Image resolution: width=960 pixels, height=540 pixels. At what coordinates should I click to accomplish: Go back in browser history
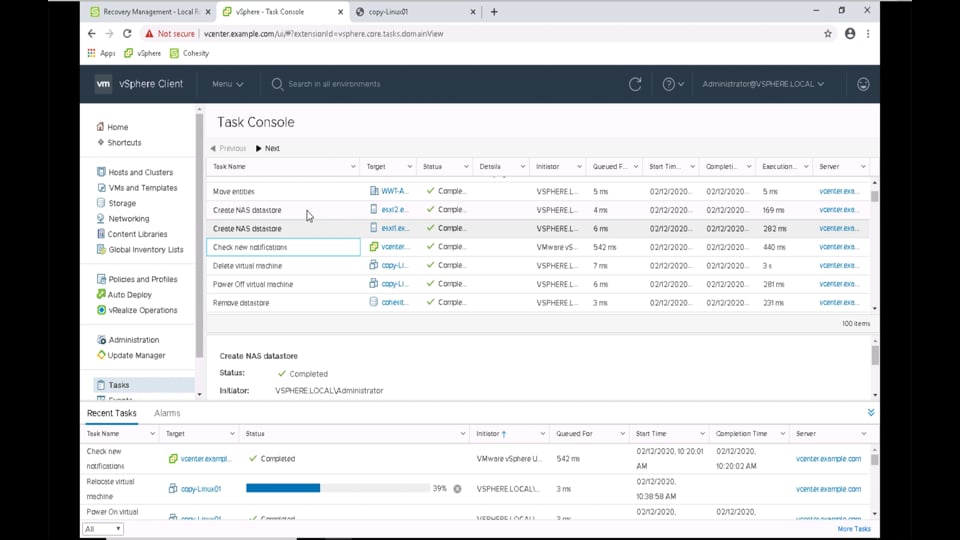pos(92,34)
